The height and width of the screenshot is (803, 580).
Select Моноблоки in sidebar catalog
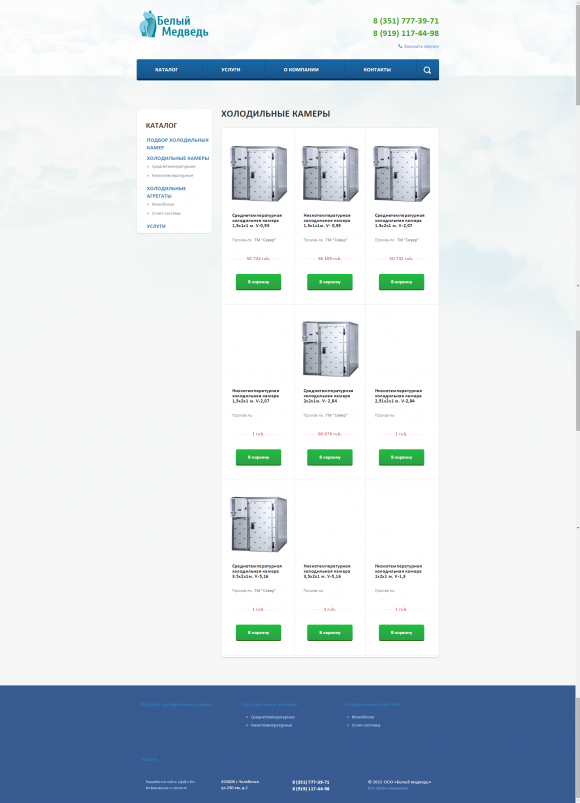[x=163, y=204]
